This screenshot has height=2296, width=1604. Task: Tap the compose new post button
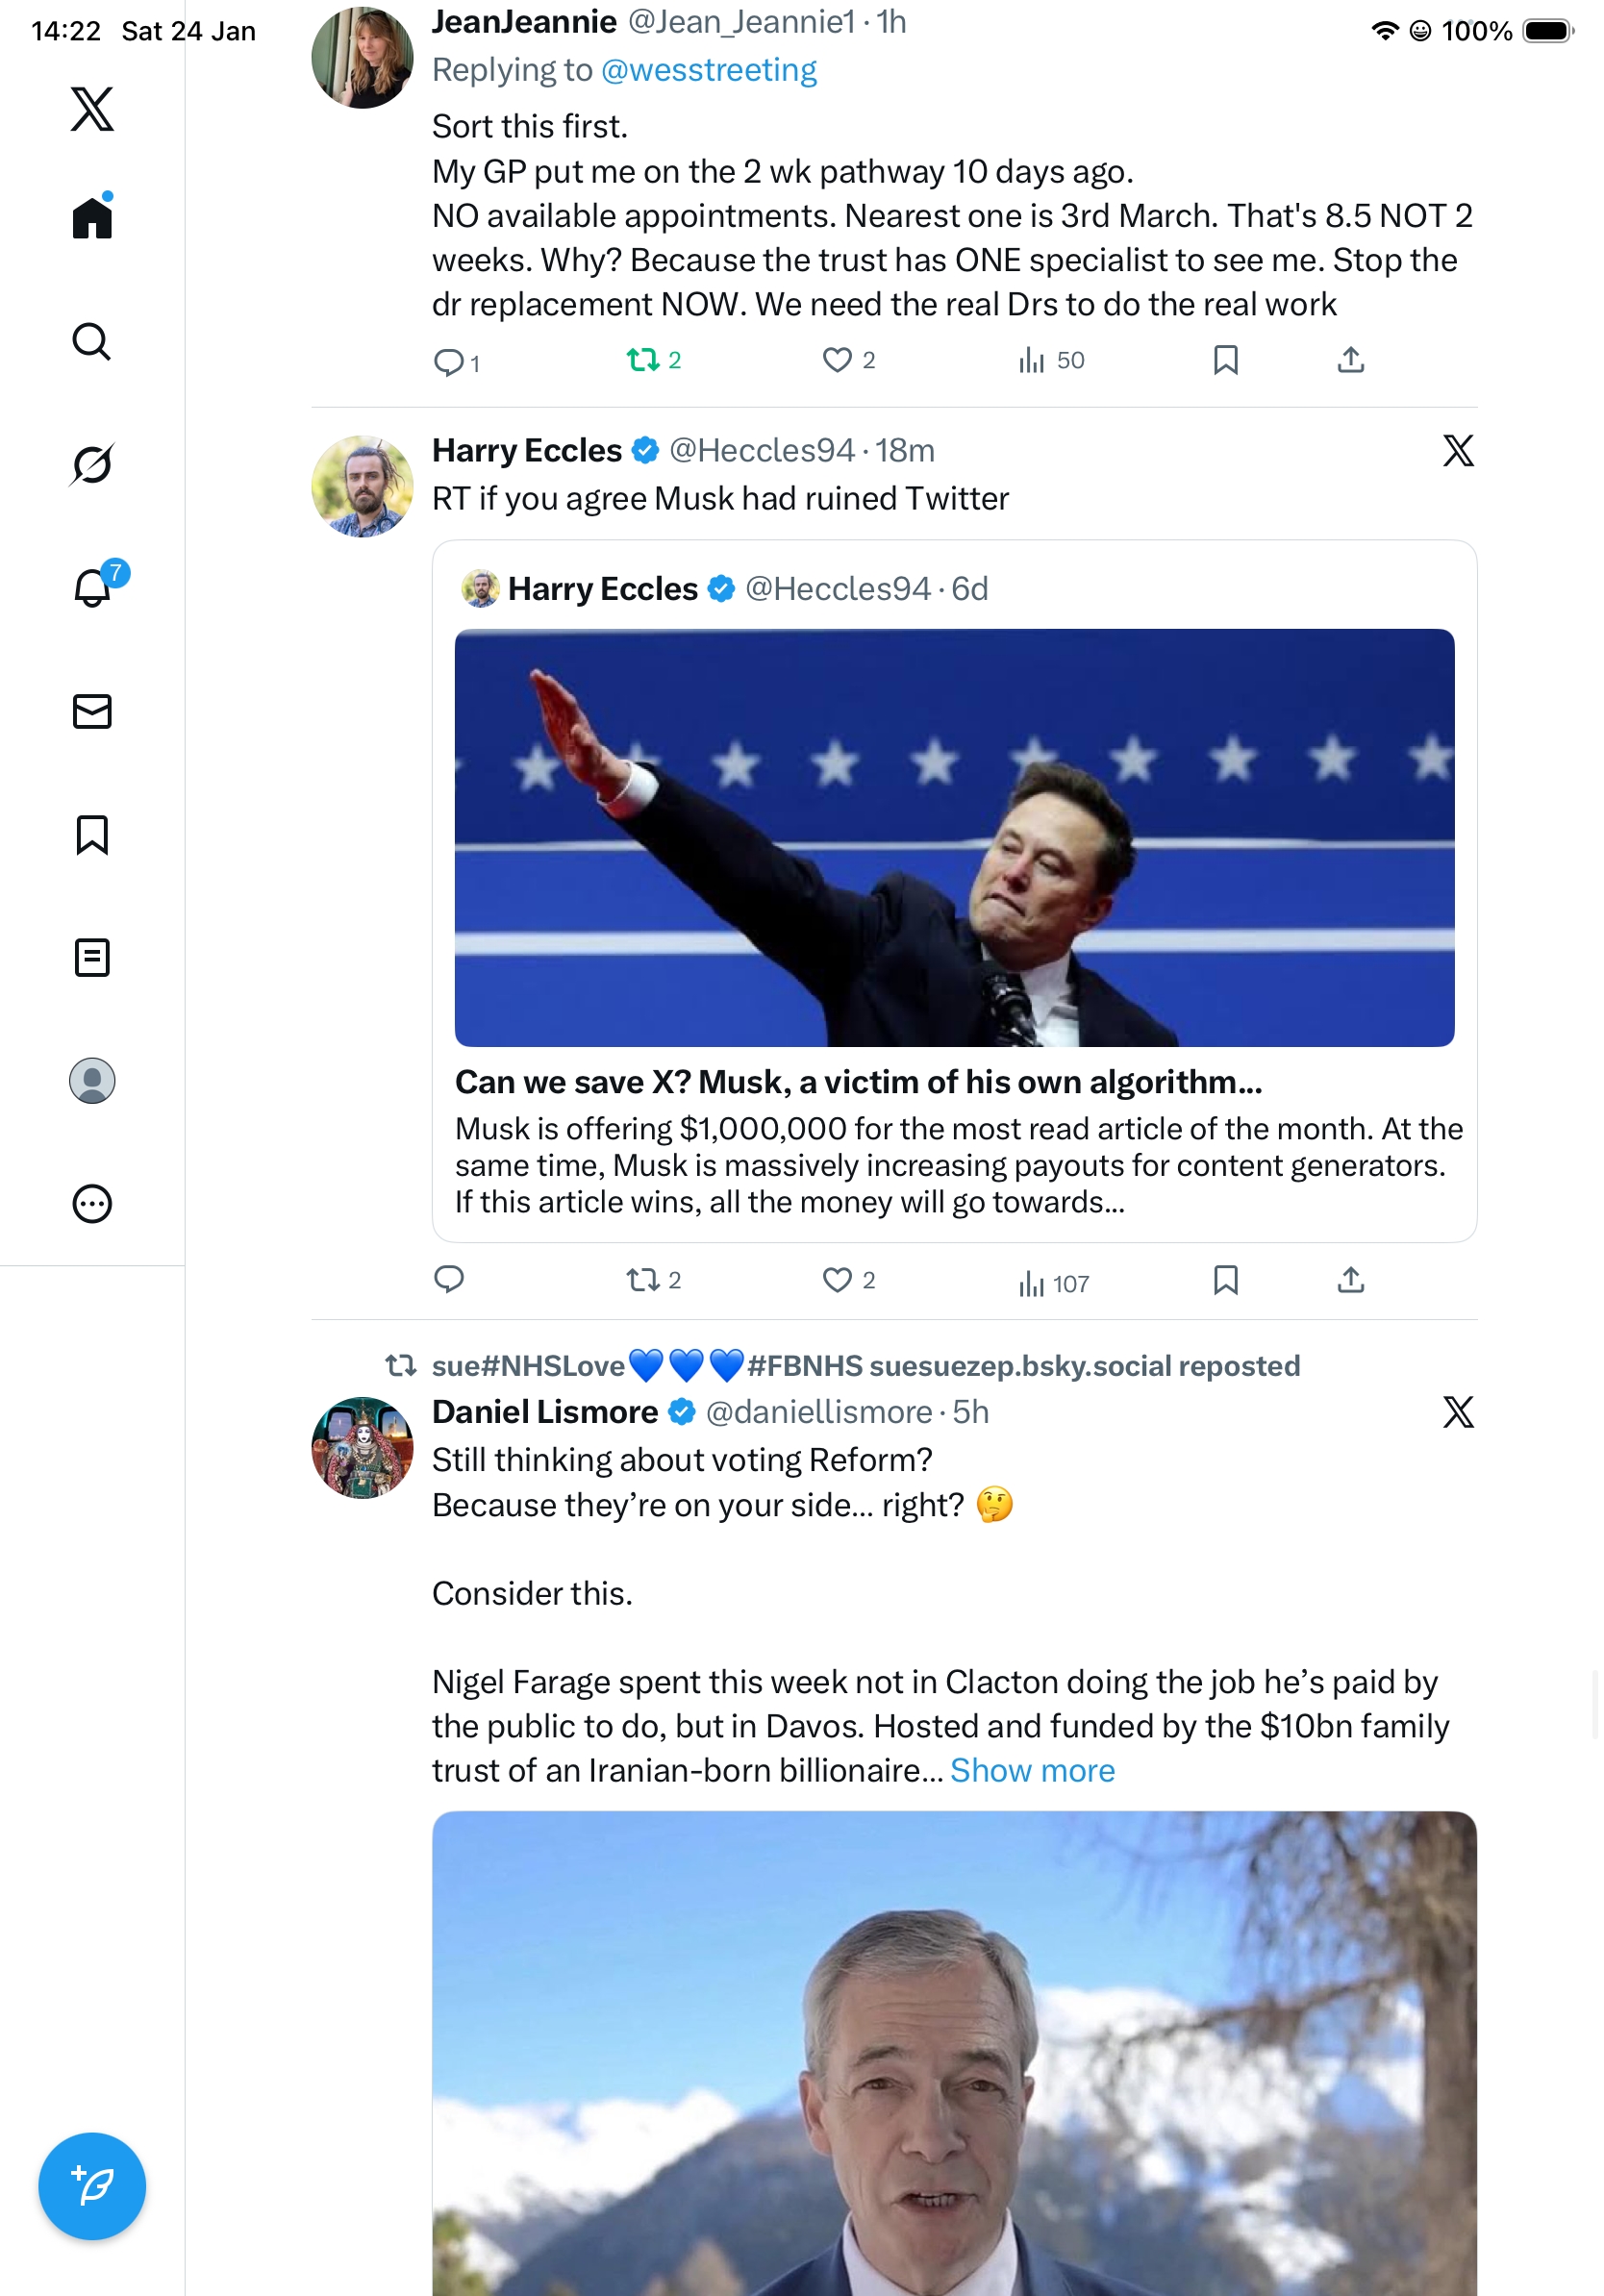(x=92, y=2185)
